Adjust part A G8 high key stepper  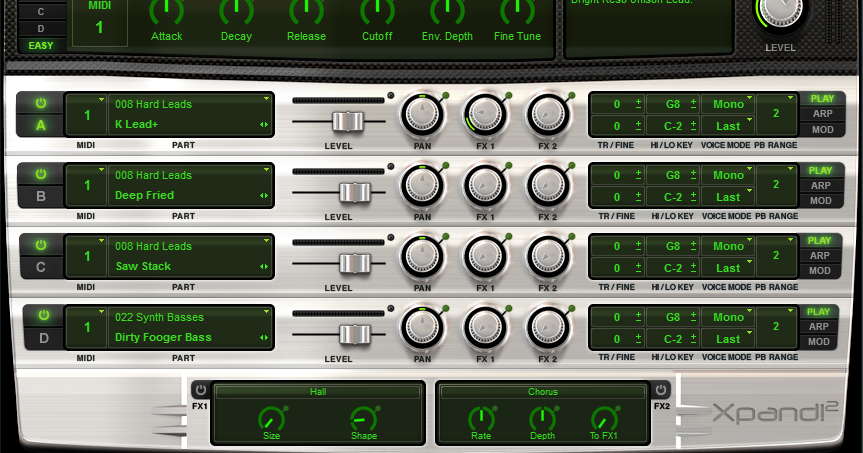tap(693, 103)
